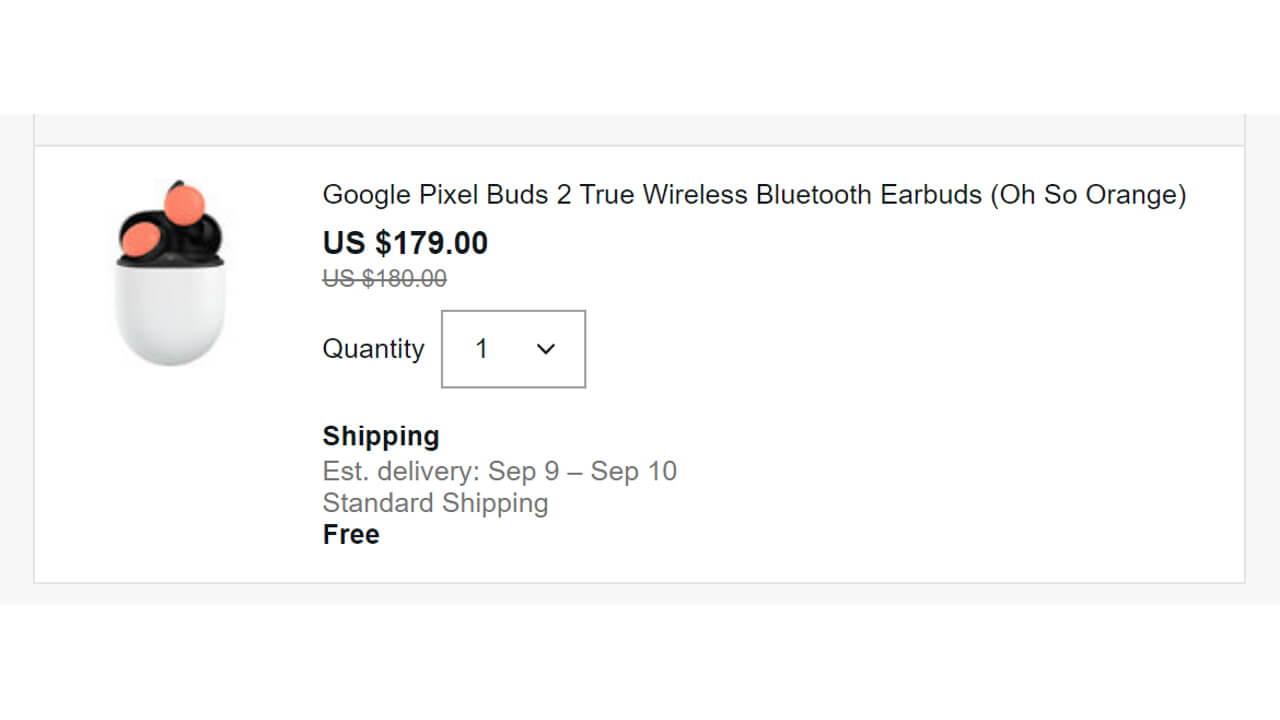Click the lower orange earbud in the image
The width and height of the screenshot is (1280, 720).
[x=138, y=241]
